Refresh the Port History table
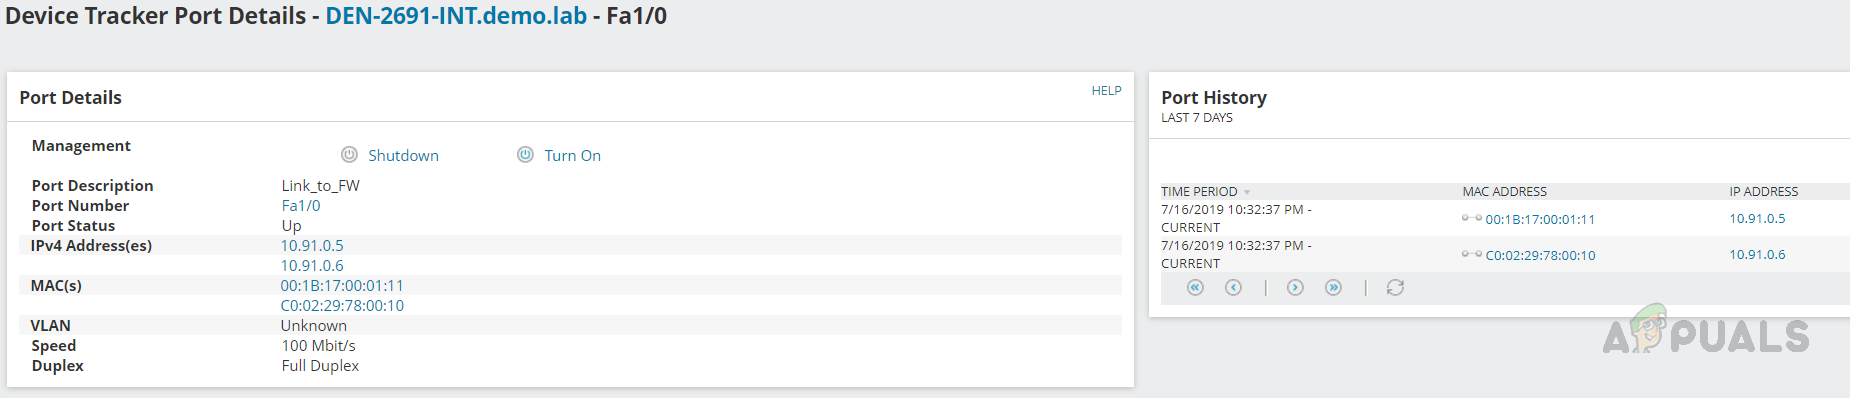1850x398 pixels. click(1395, 287)
